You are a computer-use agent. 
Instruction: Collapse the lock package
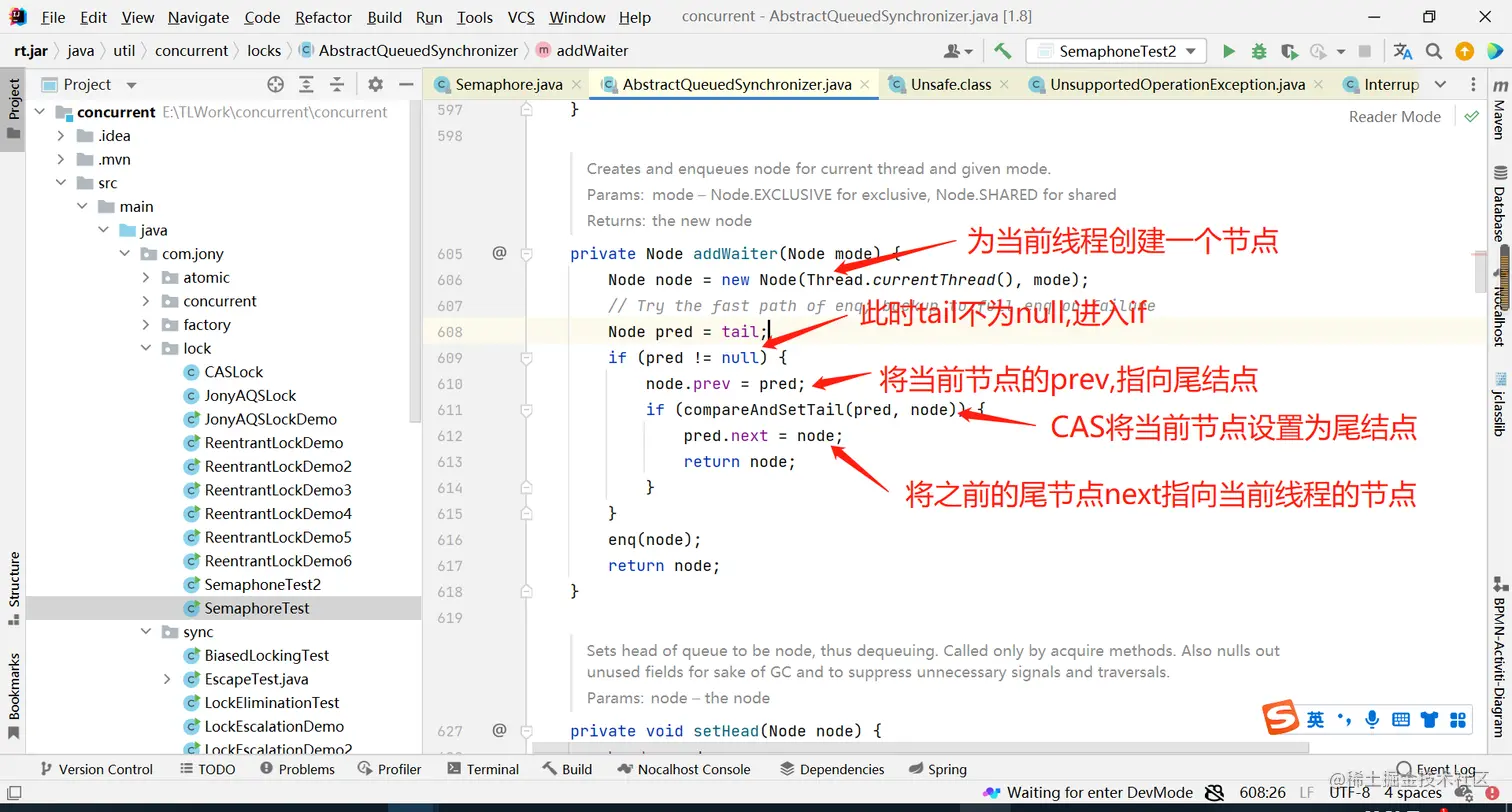(x=146, y=349)
